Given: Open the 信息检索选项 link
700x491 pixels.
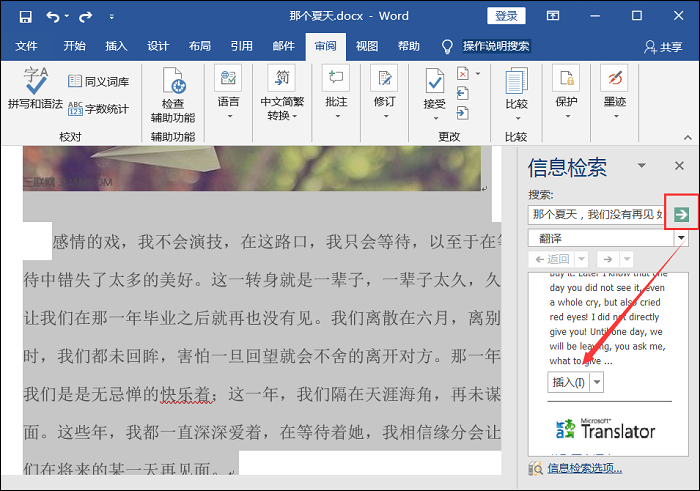Looking at the screenshot, I should pos(584,468).
